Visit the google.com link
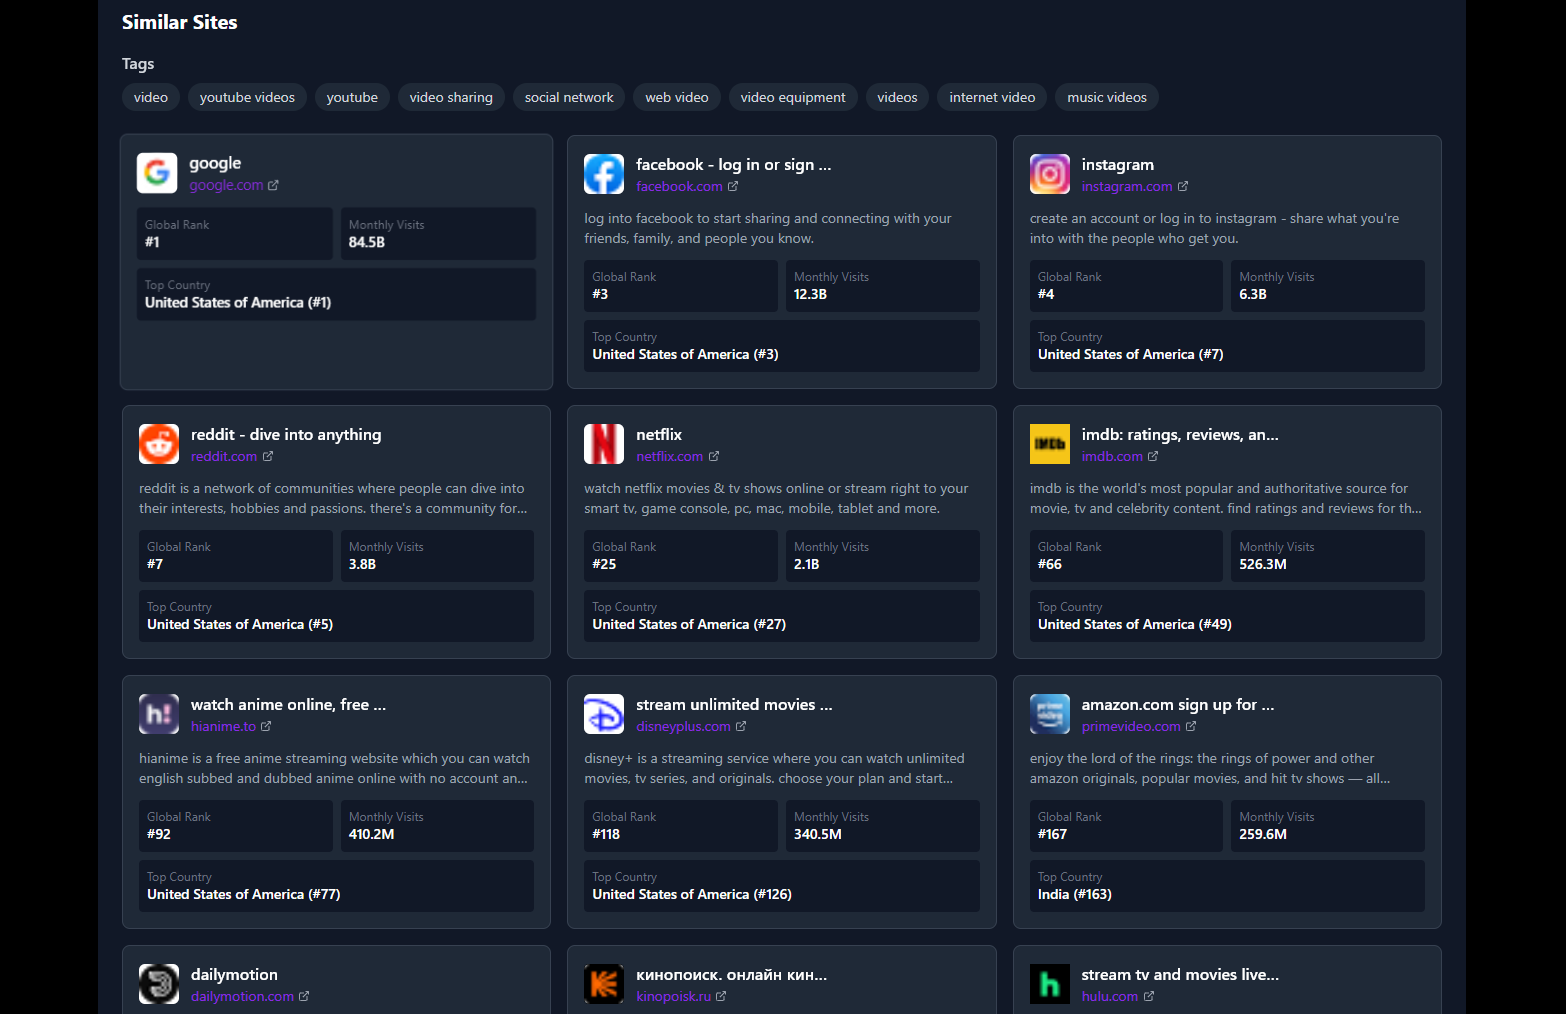 coord(226,185)
